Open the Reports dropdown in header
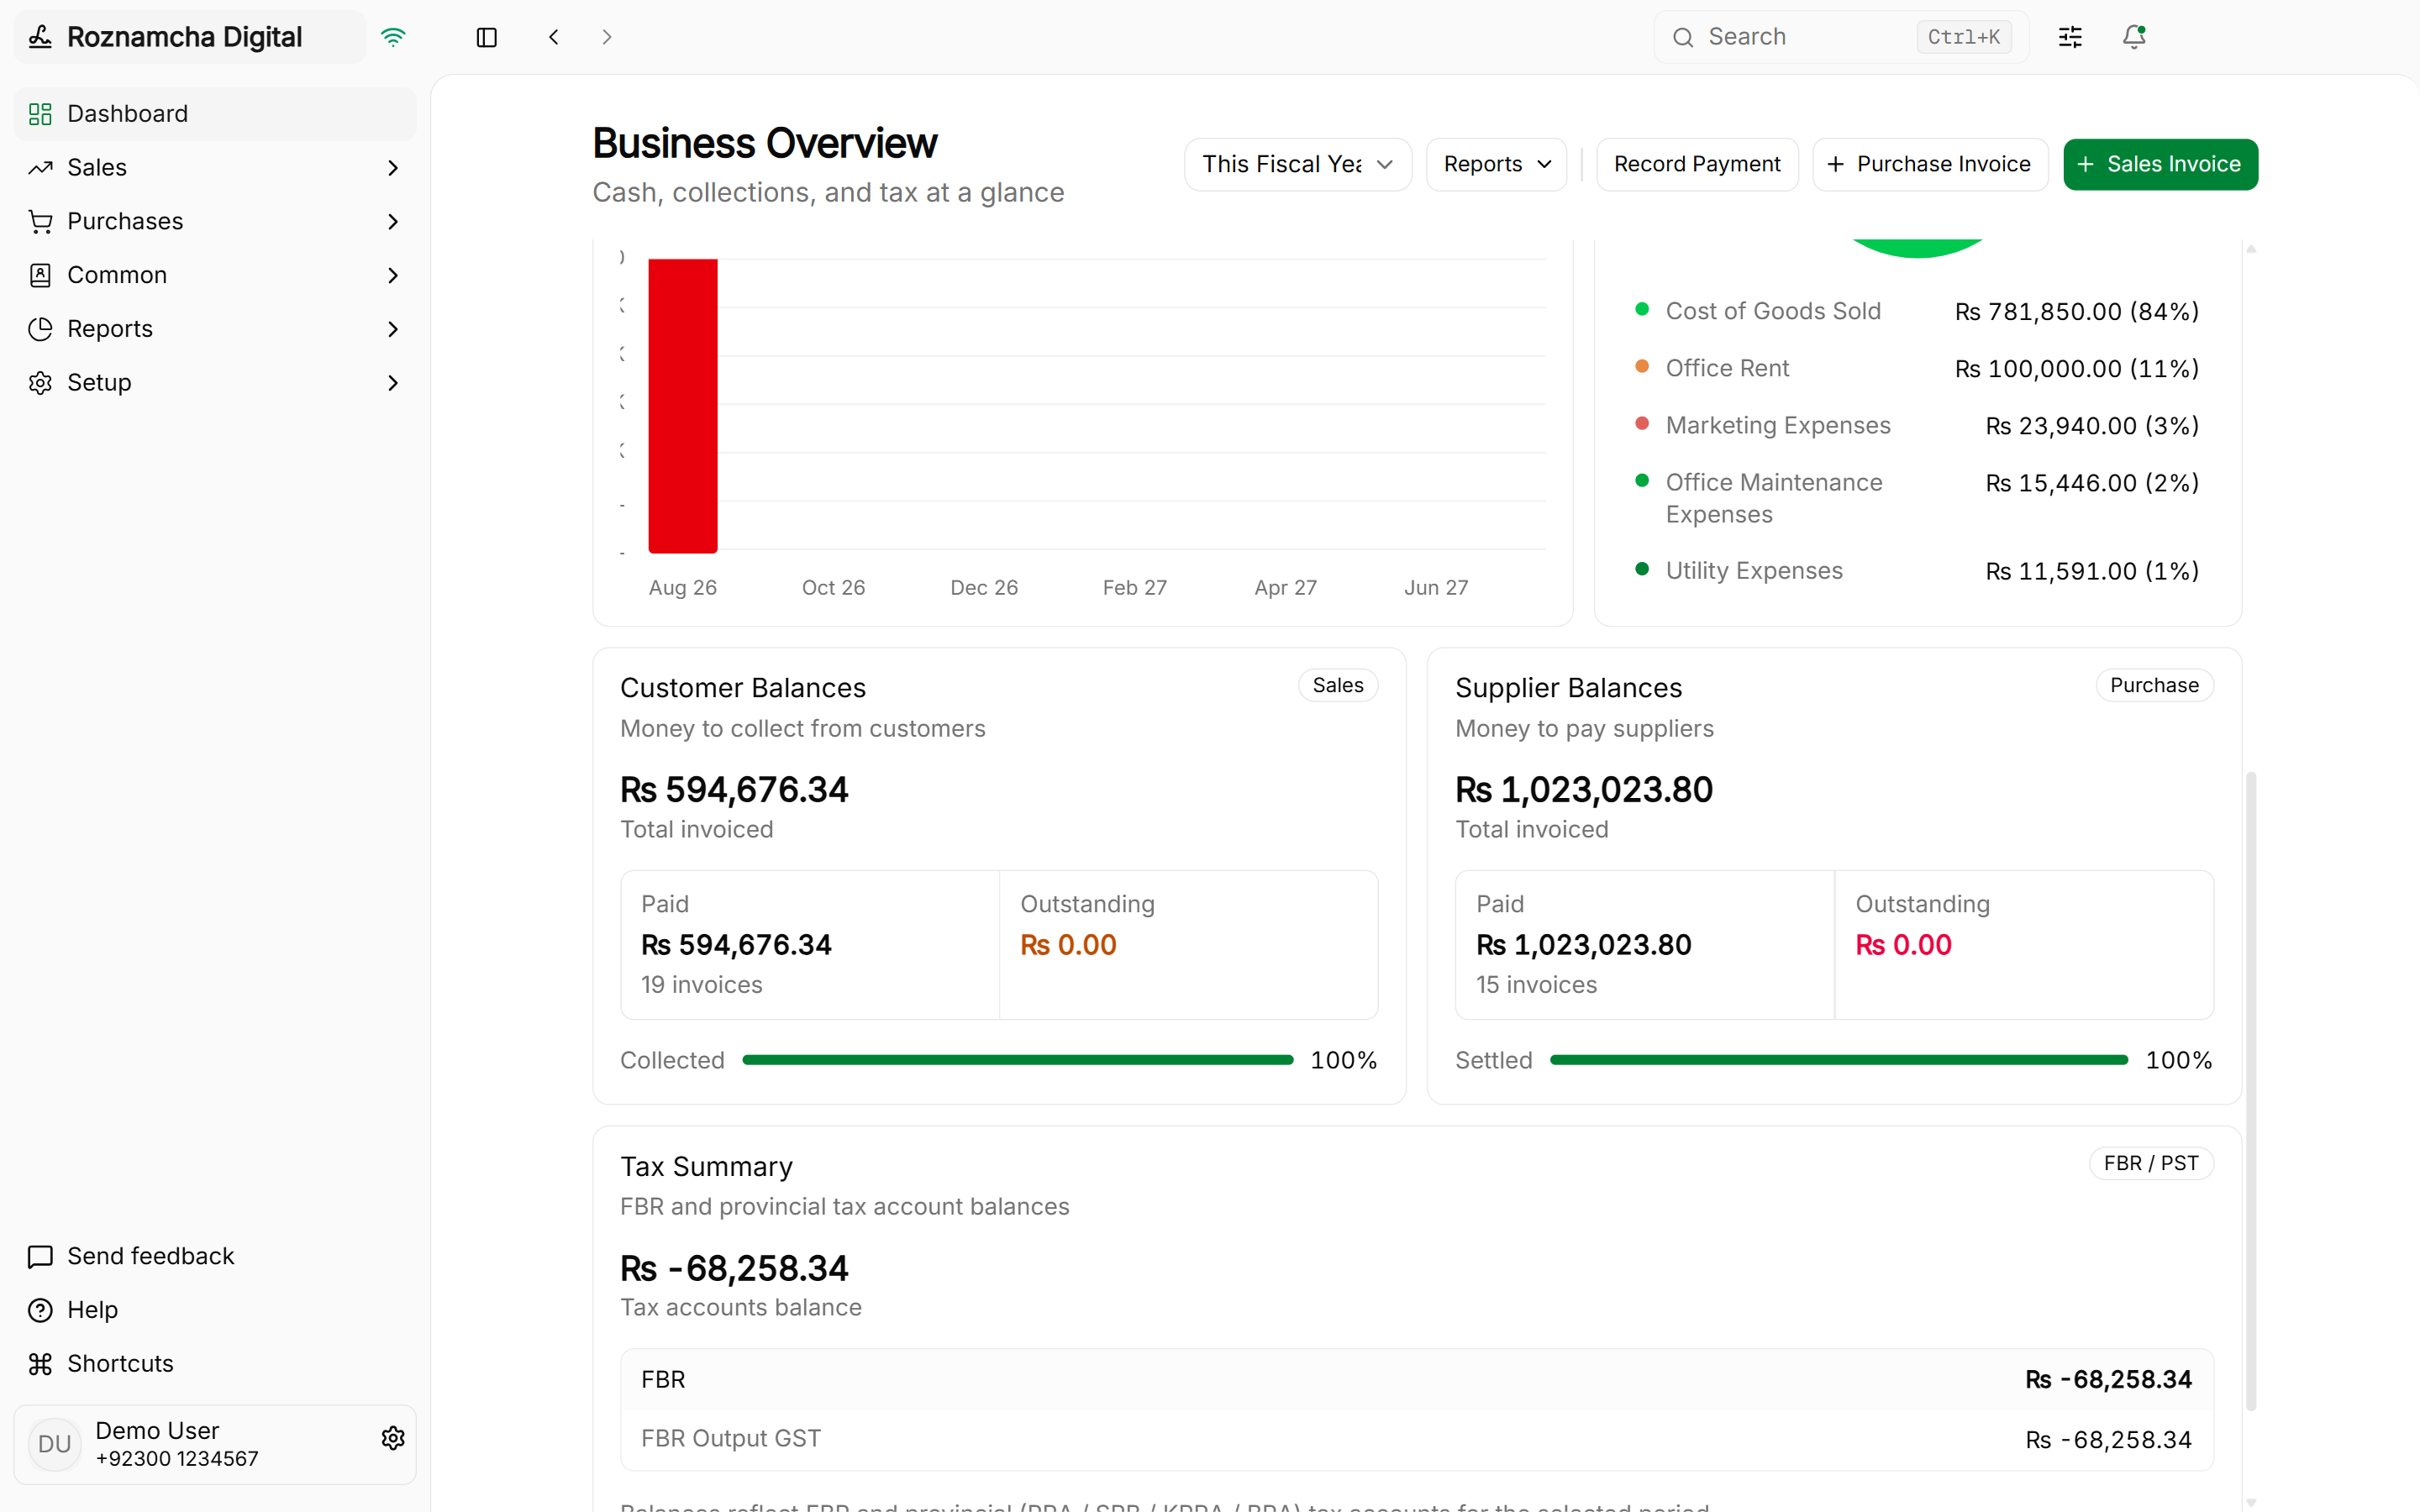Image resolution: width=2420 pixels, height=1512 pixels. click(x=1496, y=164)
